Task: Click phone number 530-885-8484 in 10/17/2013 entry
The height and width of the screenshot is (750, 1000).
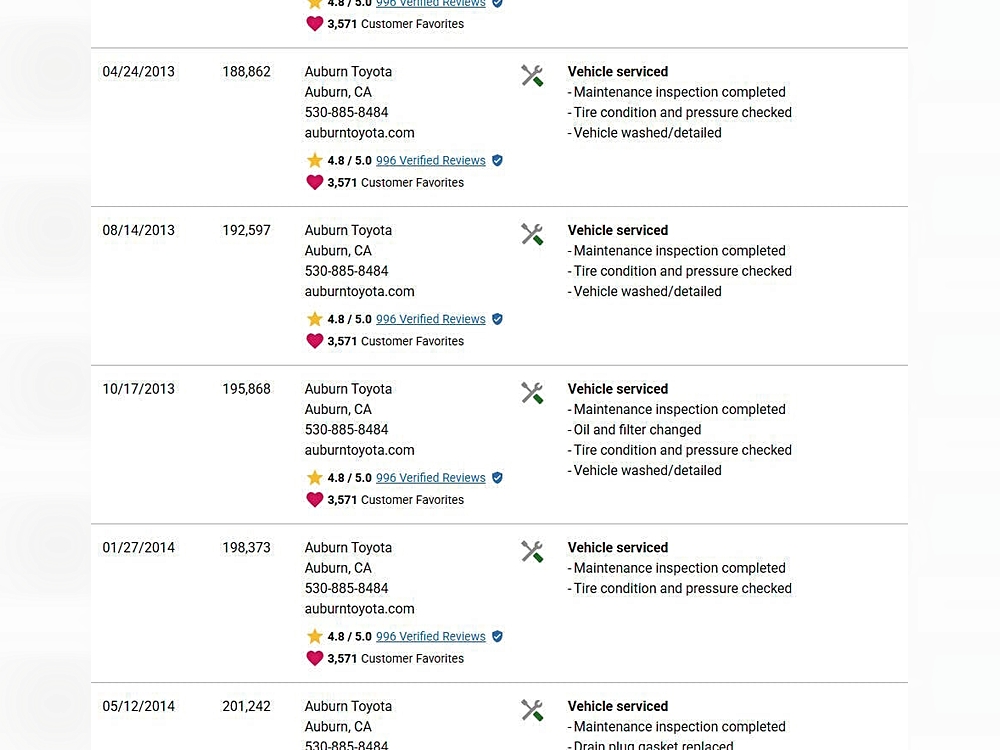Action: pos(346,430)
